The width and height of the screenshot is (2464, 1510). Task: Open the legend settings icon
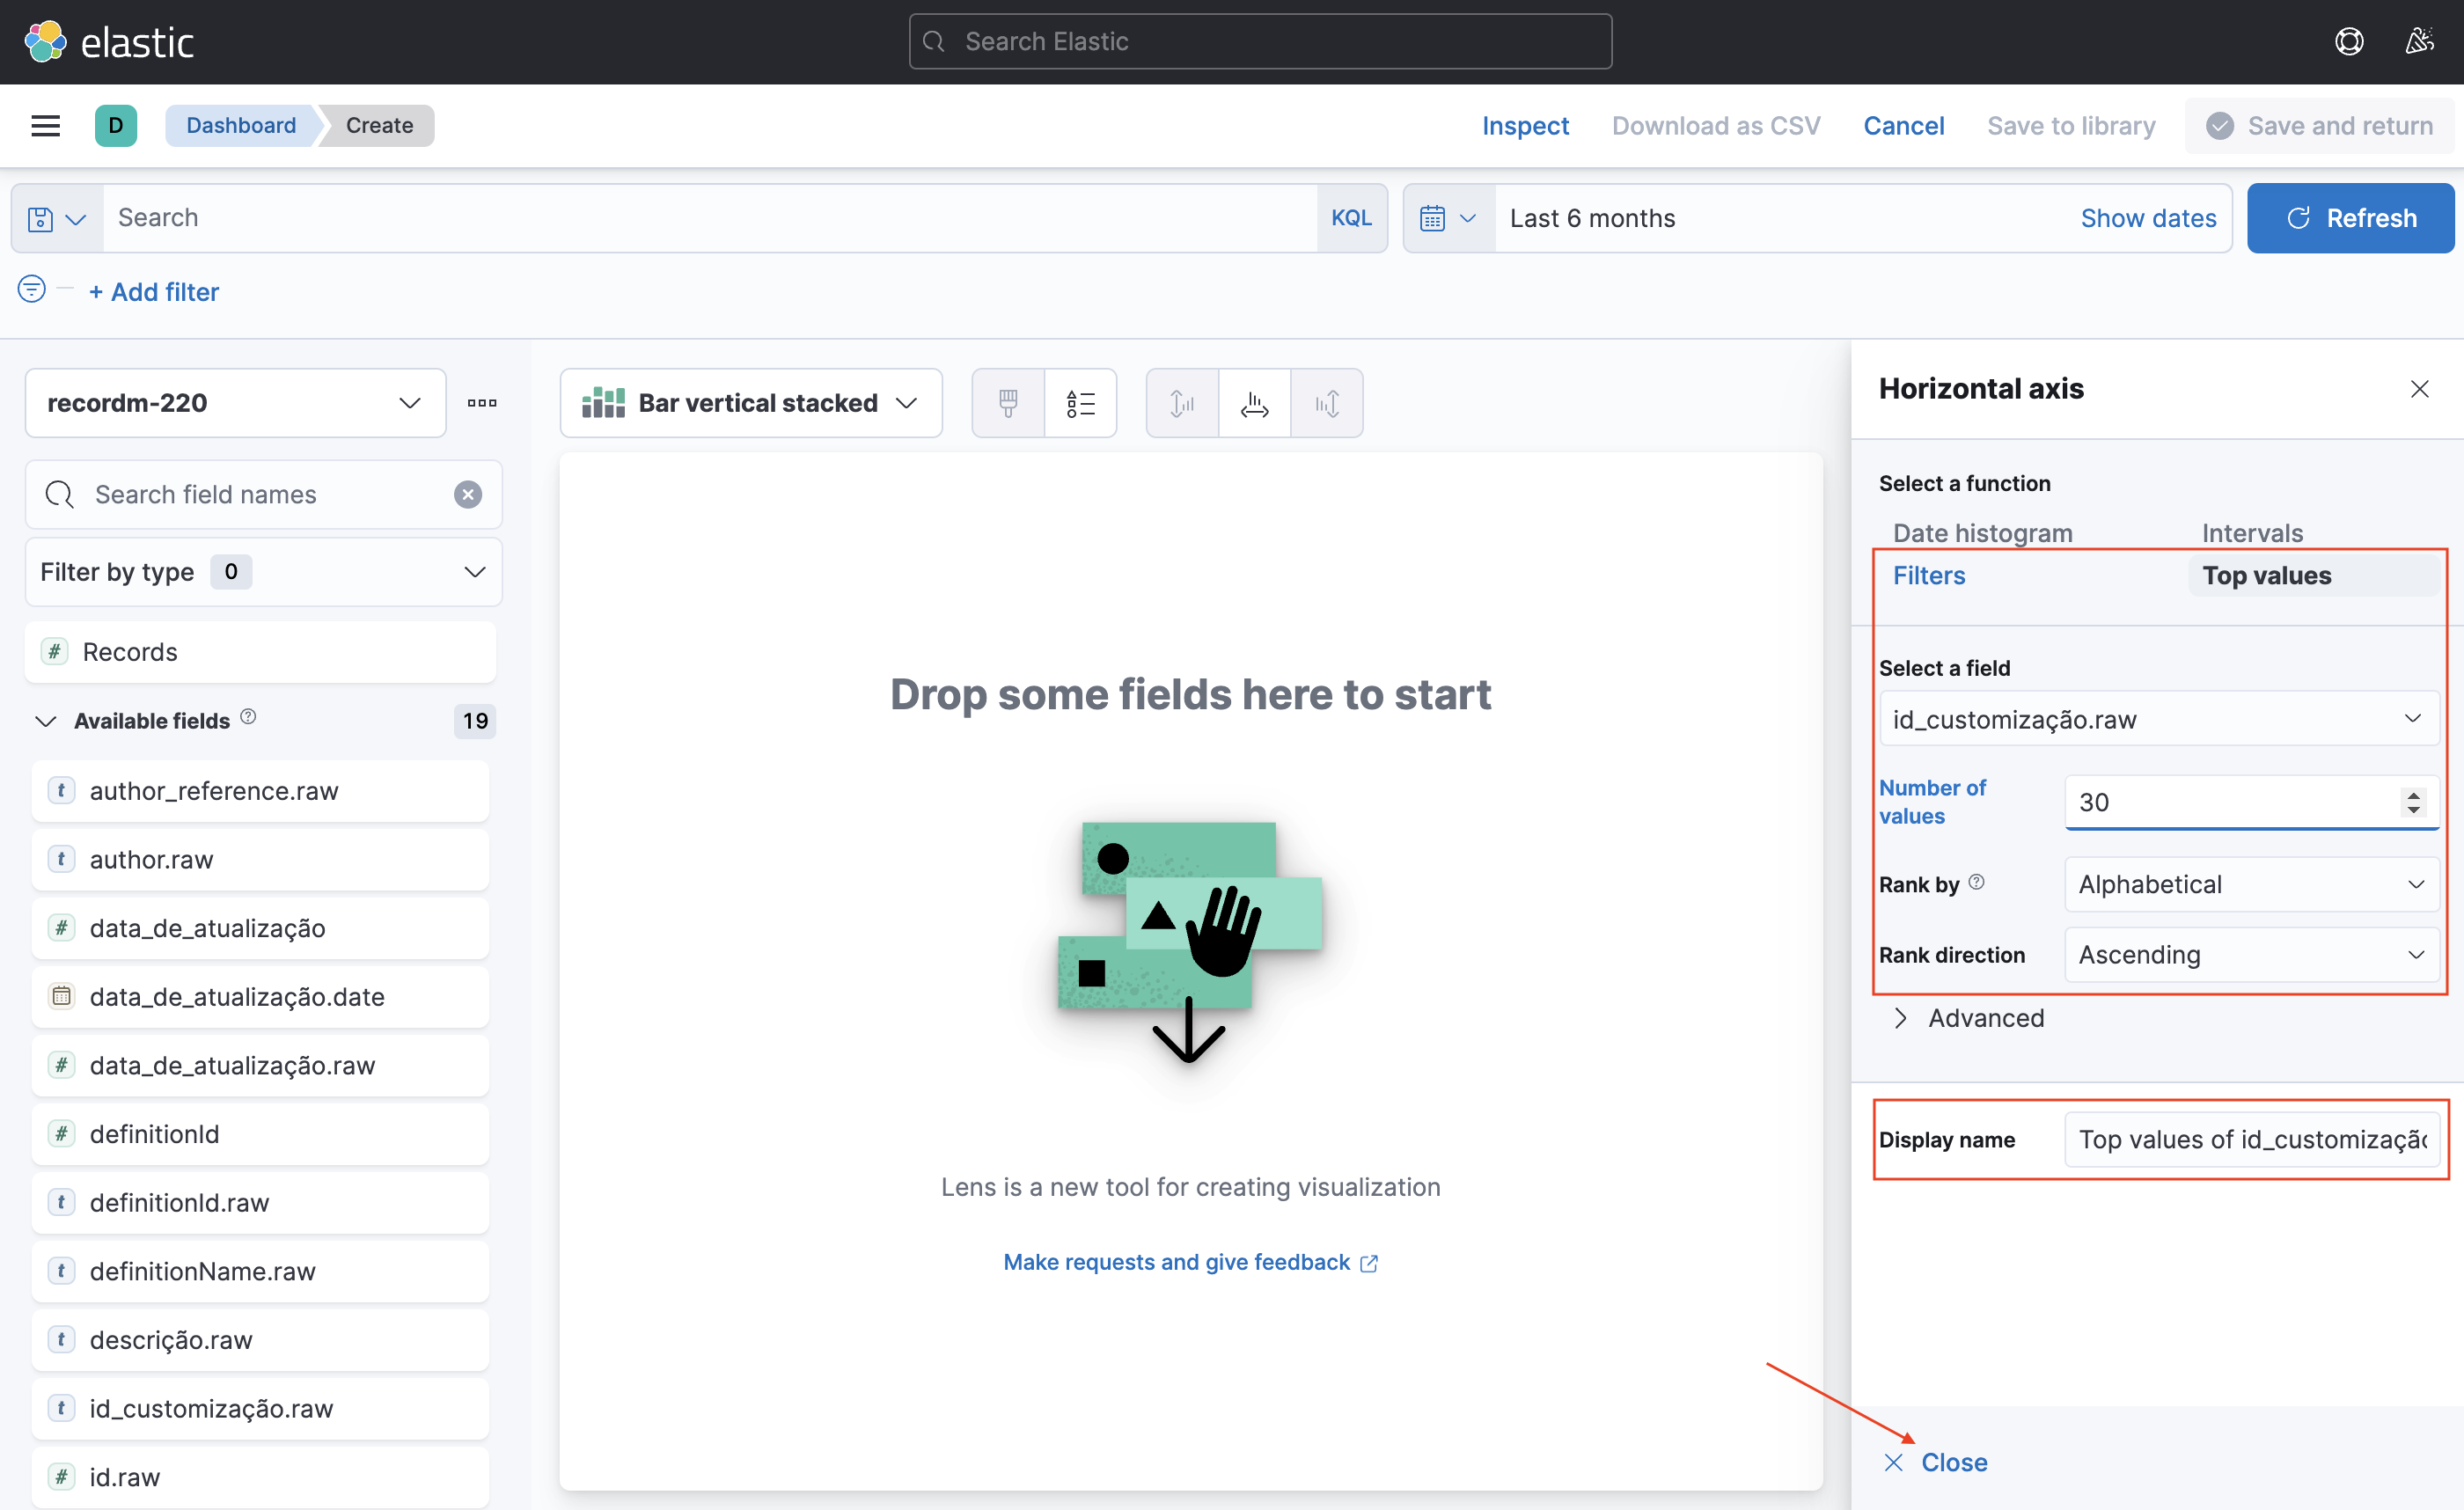point(1080,403)
